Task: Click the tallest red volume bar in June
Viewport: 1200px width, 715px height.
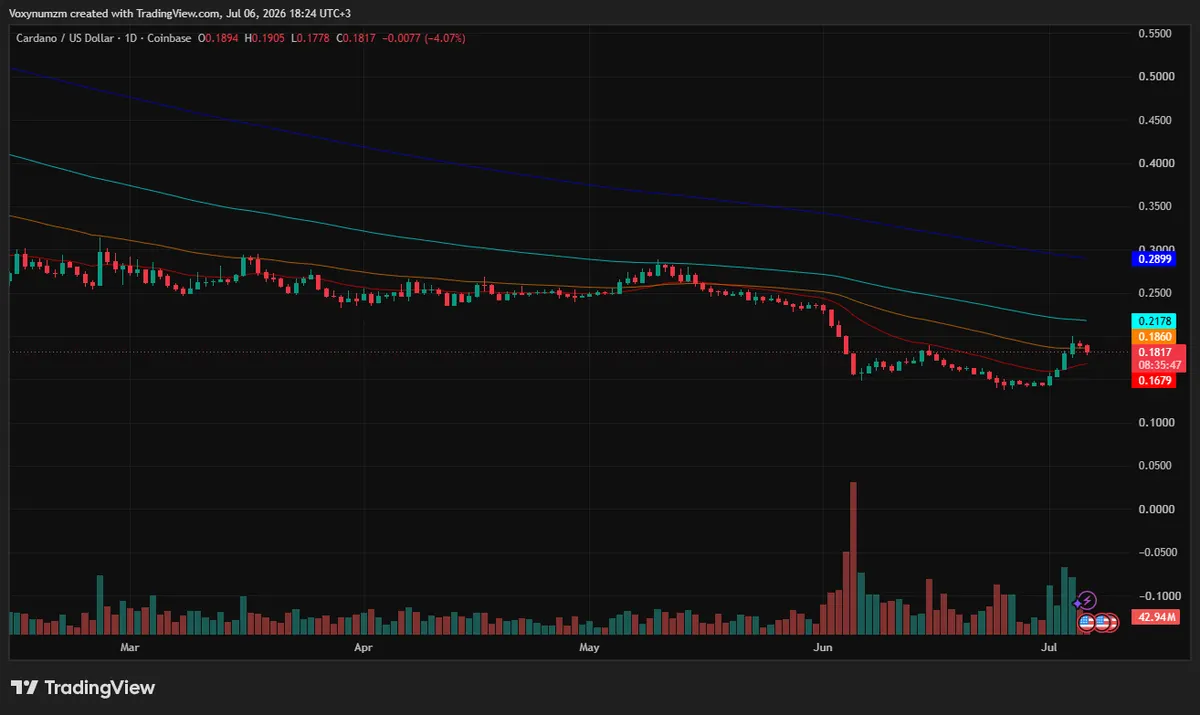Action: (853, 558)
